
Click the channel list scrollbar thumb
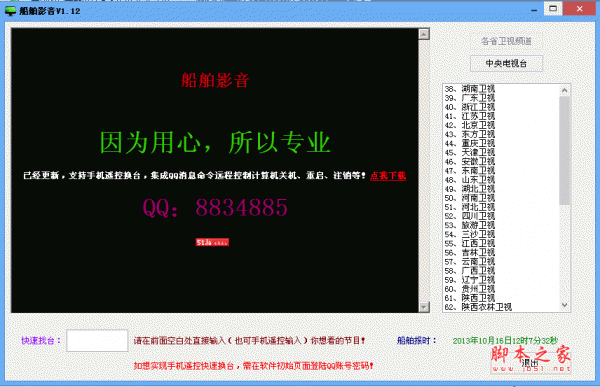pos(564,150)
